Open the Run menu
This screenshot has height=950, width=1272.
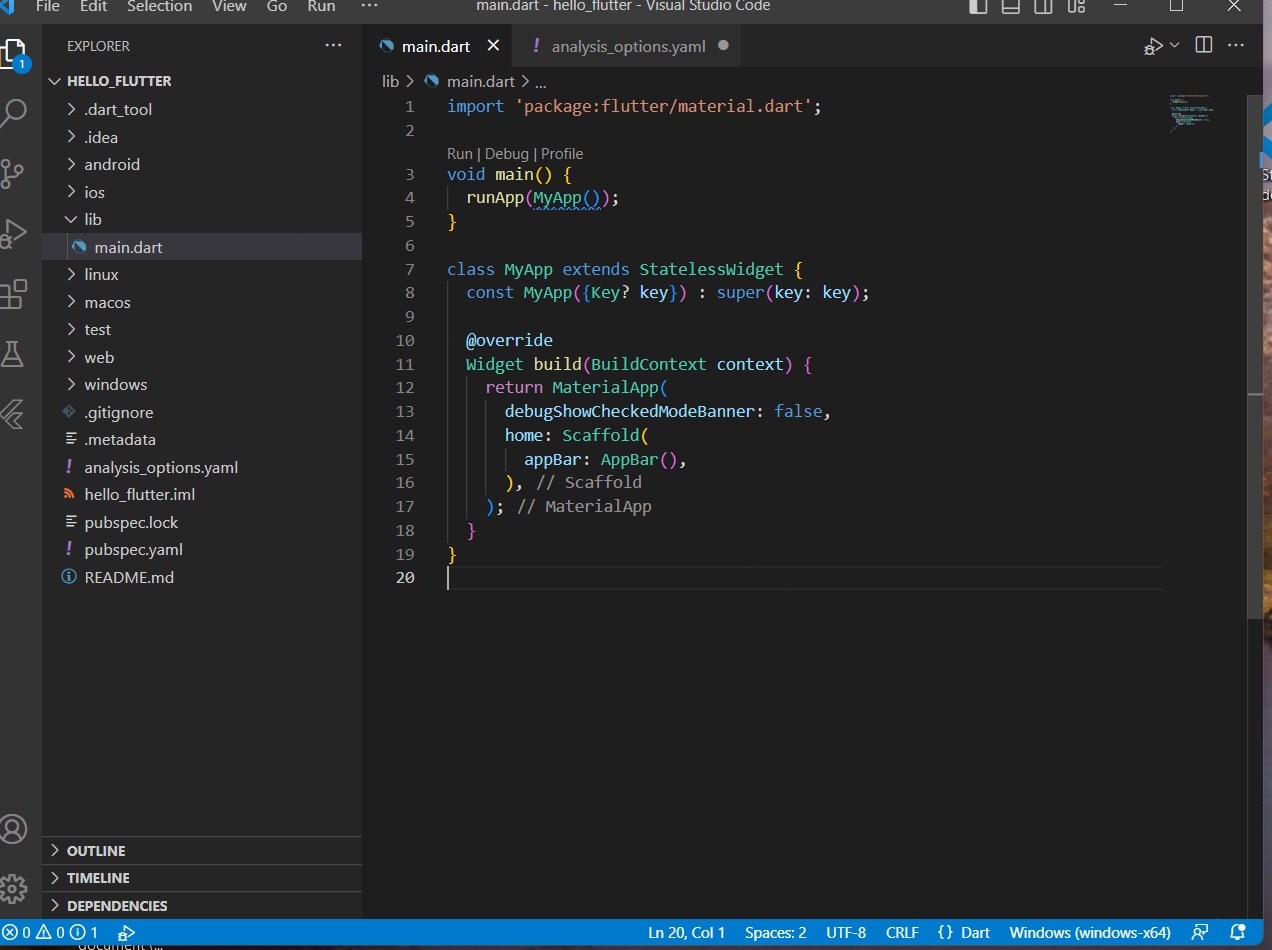tap(321, 6)
